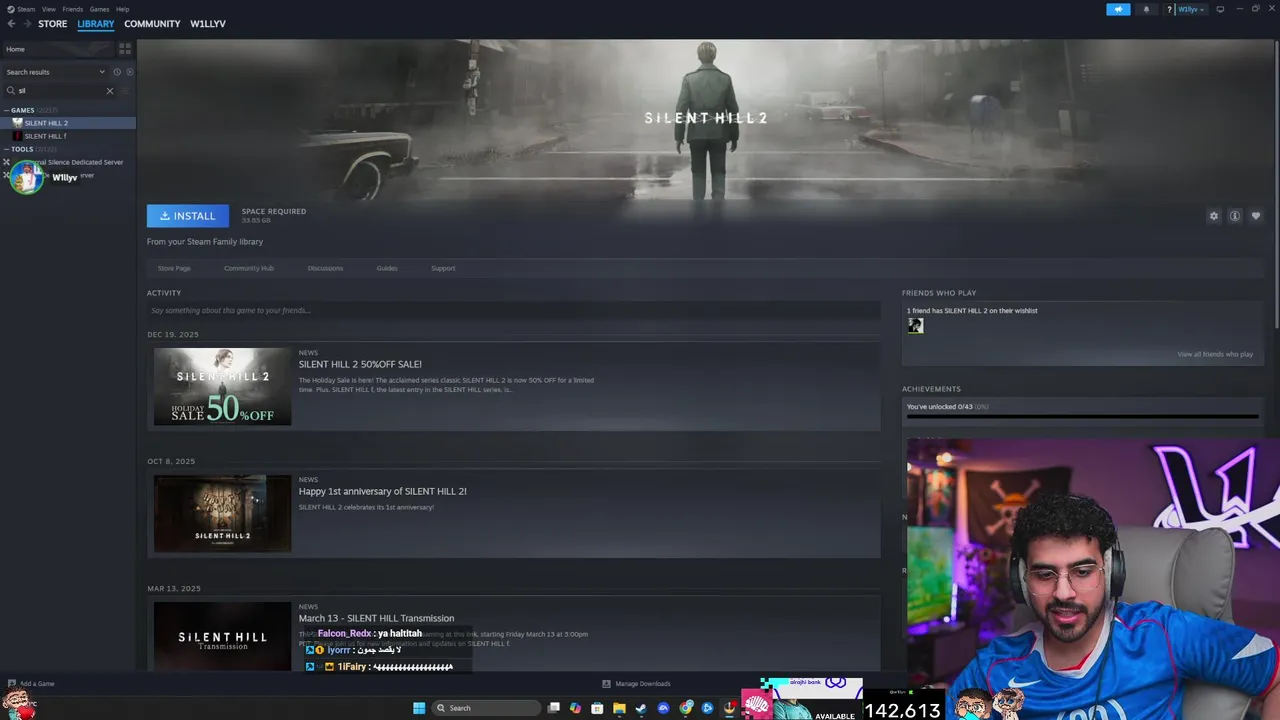Collapse the GAMES category

[20, 110]
